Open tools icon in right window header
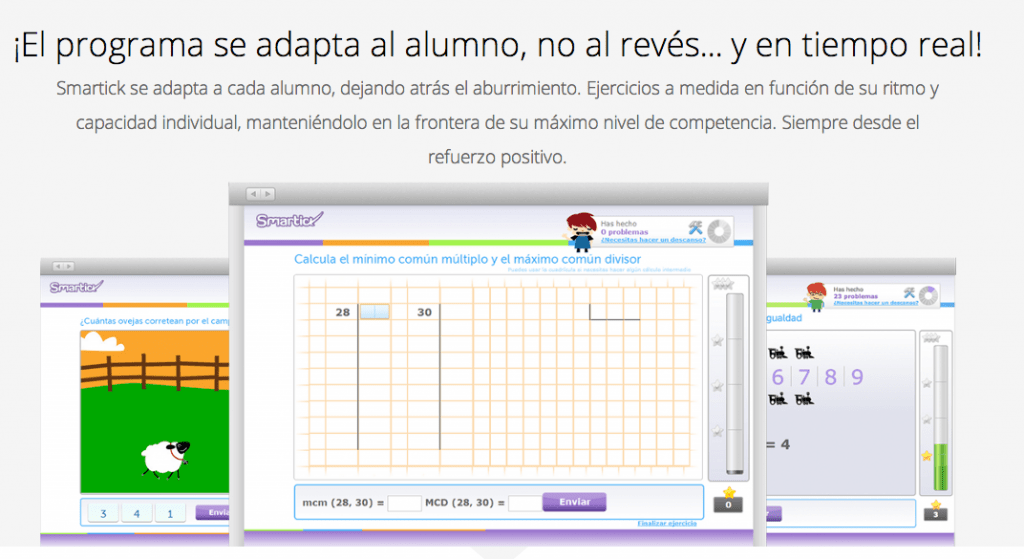The width and height of the screenshot is (1024, 559). tap(909, 293)
